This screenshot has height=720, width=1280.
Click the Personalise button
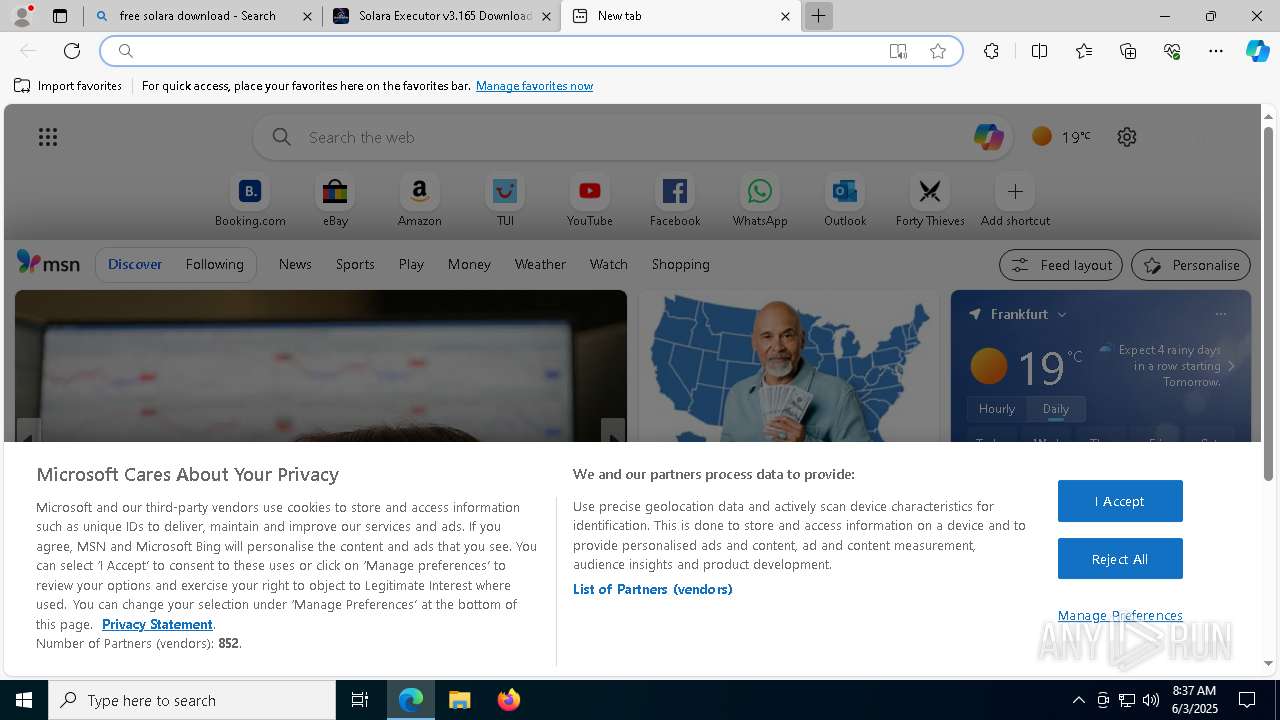pos(1191,265)
